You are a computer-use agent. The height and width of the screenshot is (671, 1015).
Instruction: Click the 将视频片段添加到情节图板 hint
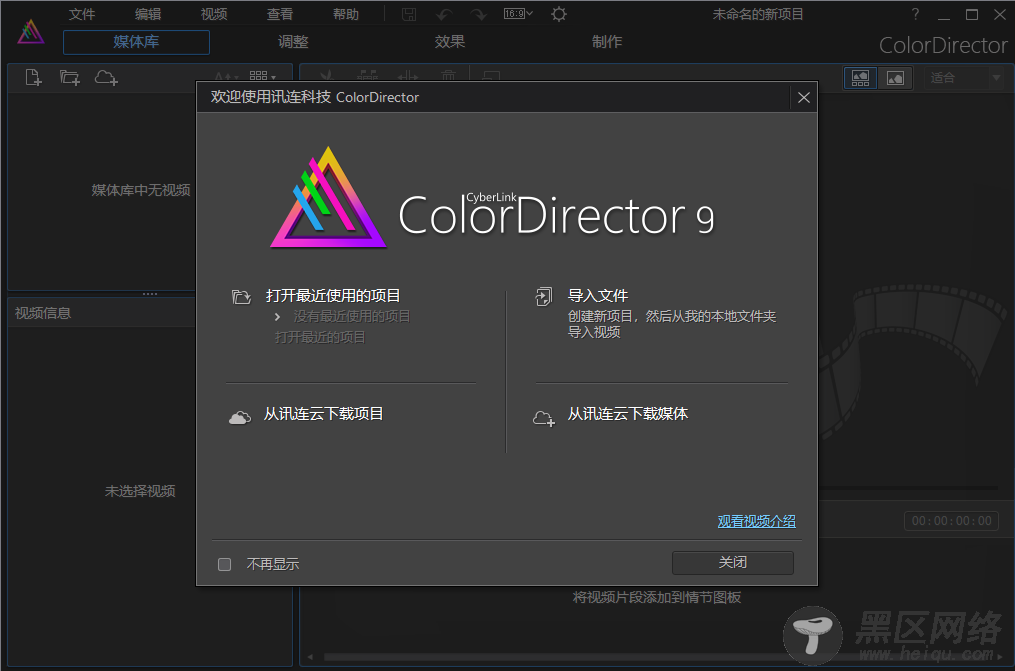(x=656, y=597)
